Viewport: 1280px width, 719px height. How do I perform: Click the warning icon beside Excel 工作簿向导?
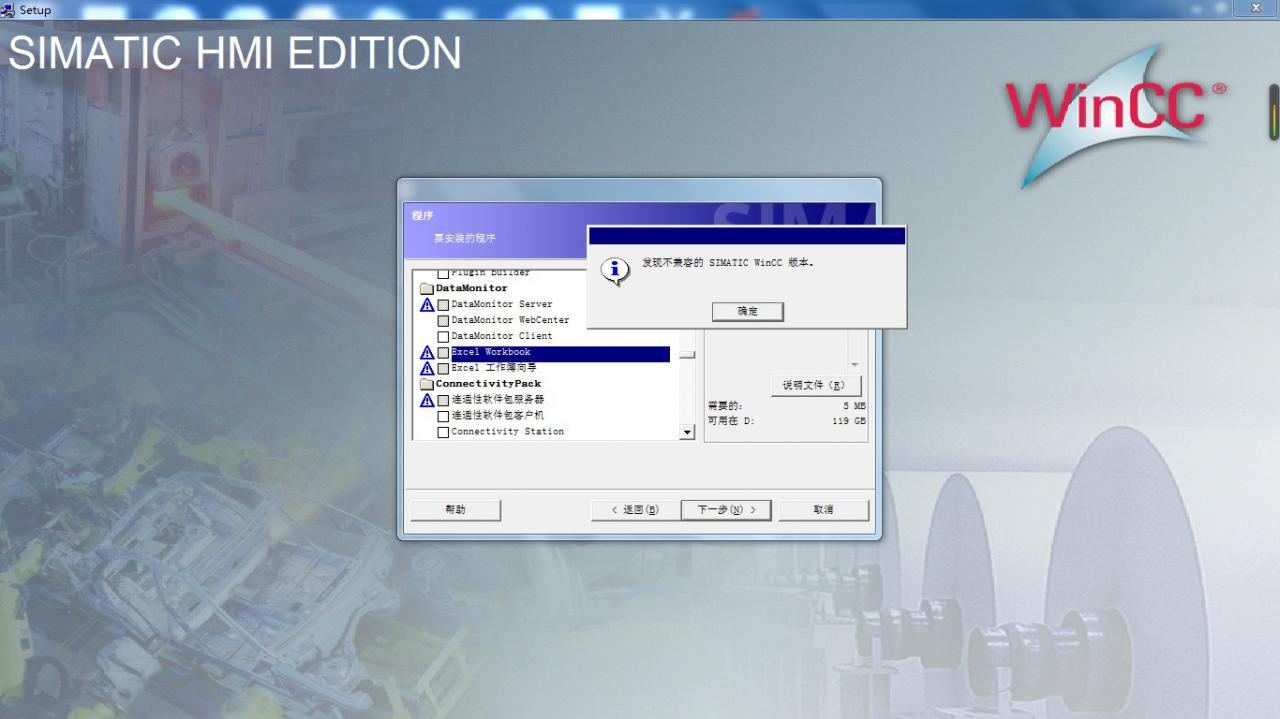(x=427, y=368)
